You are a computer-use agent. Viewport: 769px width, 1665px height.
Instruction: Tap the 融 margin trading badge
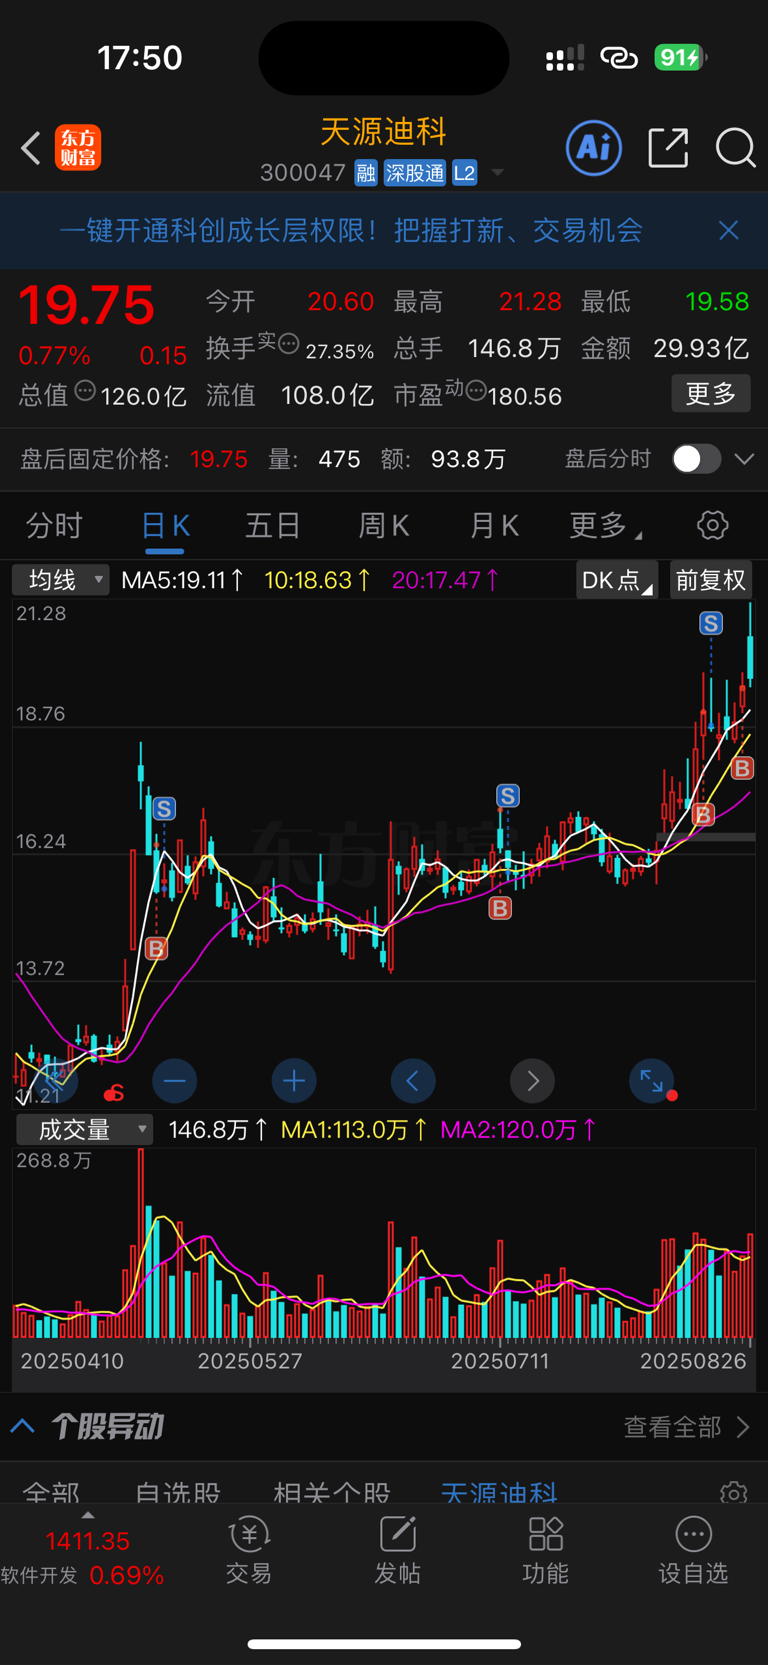coord(366,173)
